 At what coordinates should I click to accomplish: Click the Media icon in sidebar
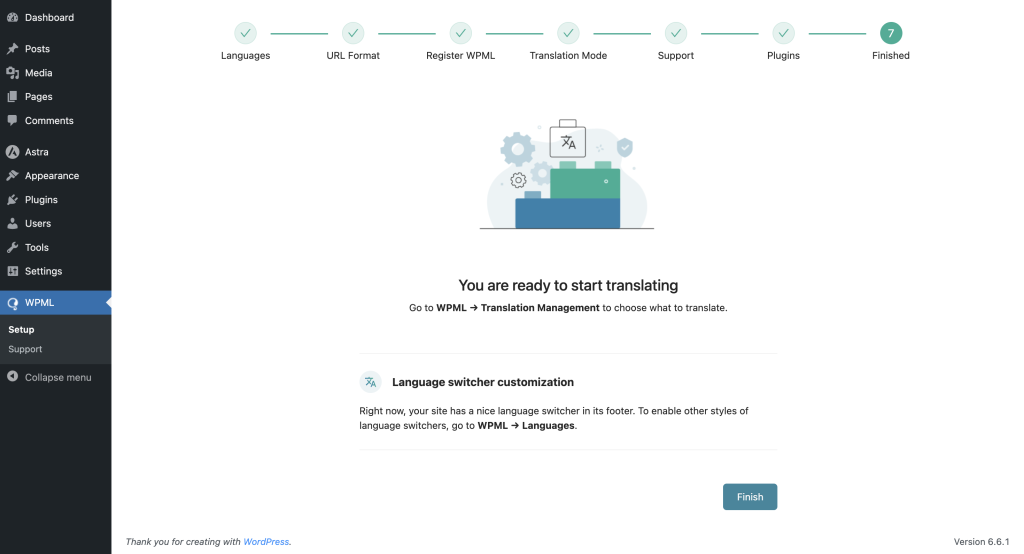[x=12, y=73]
